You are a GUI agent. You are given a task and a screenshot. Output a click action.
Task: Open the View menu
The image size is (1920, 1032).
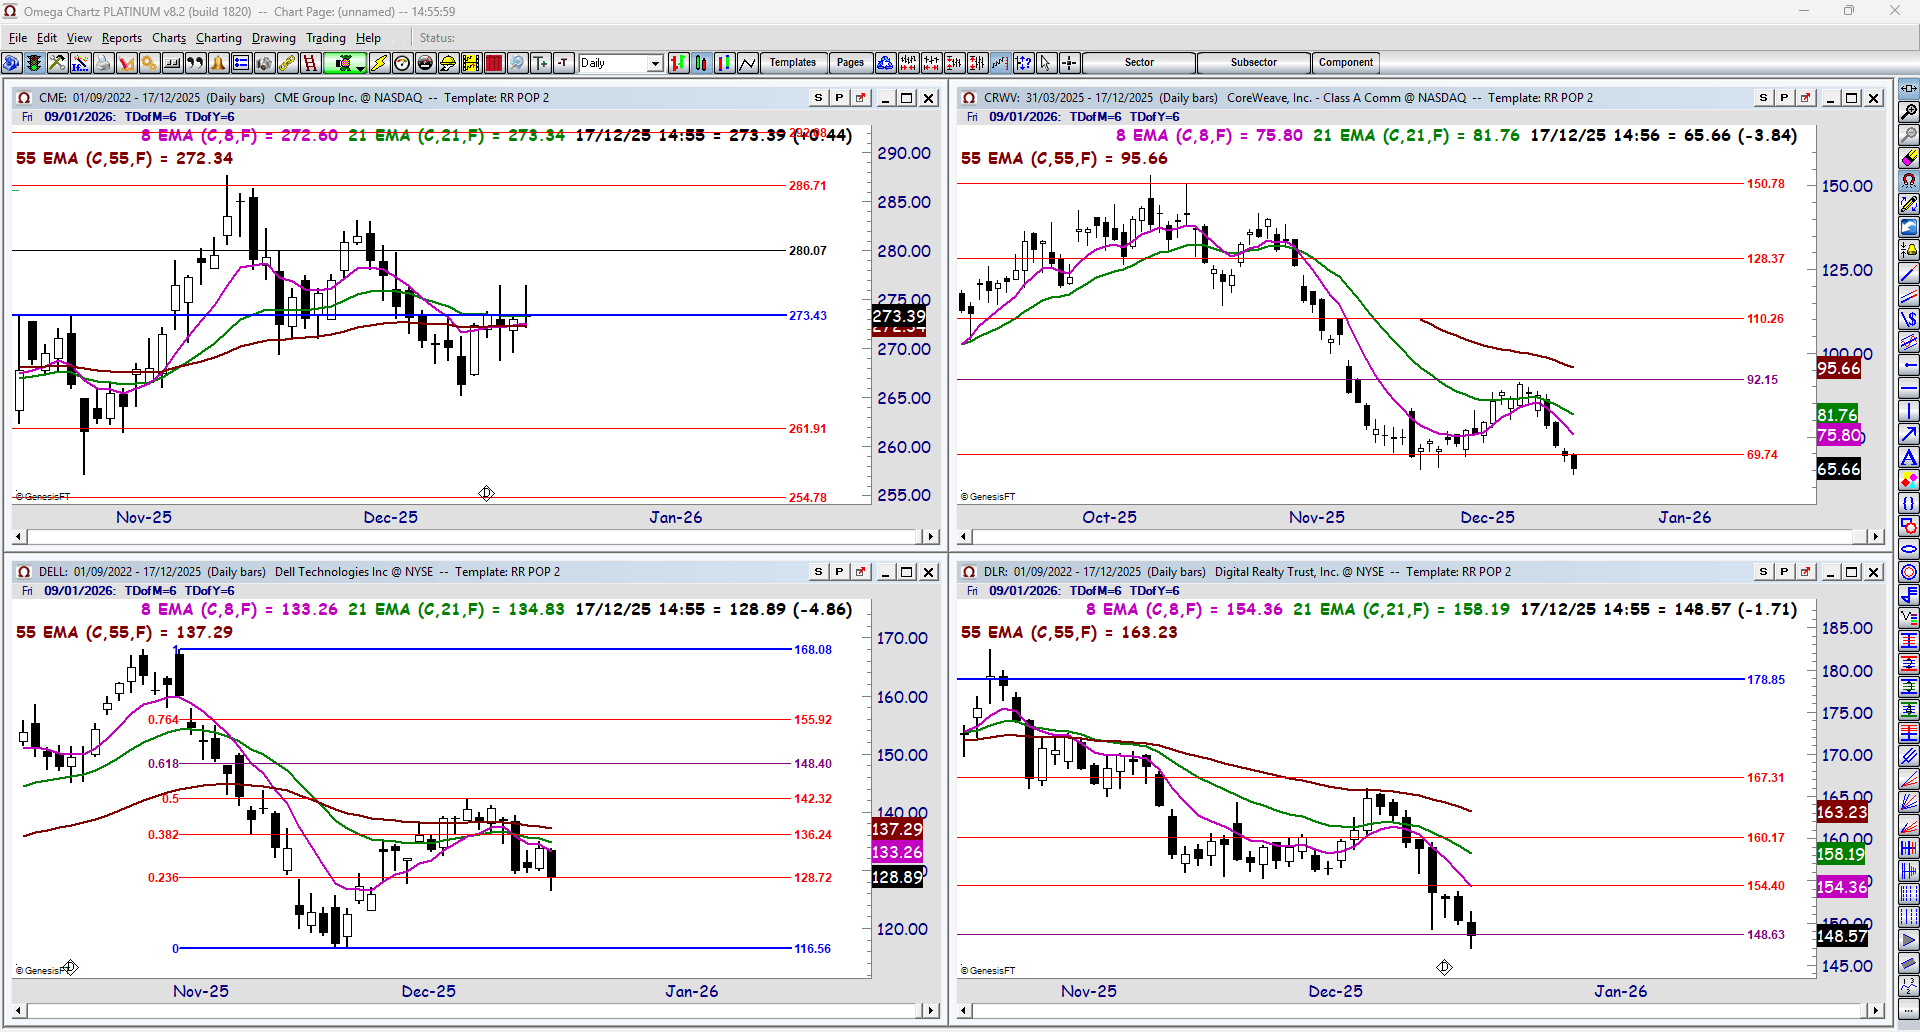click(79, 38)
